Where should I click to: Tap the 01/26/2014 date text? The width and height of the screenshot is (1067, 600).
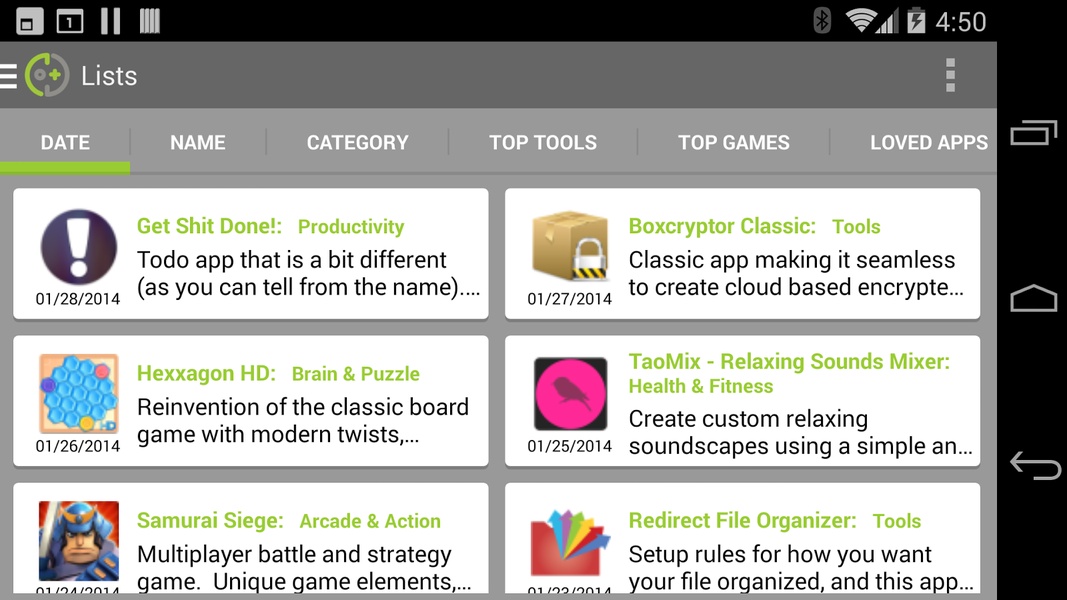click(78, 446)
